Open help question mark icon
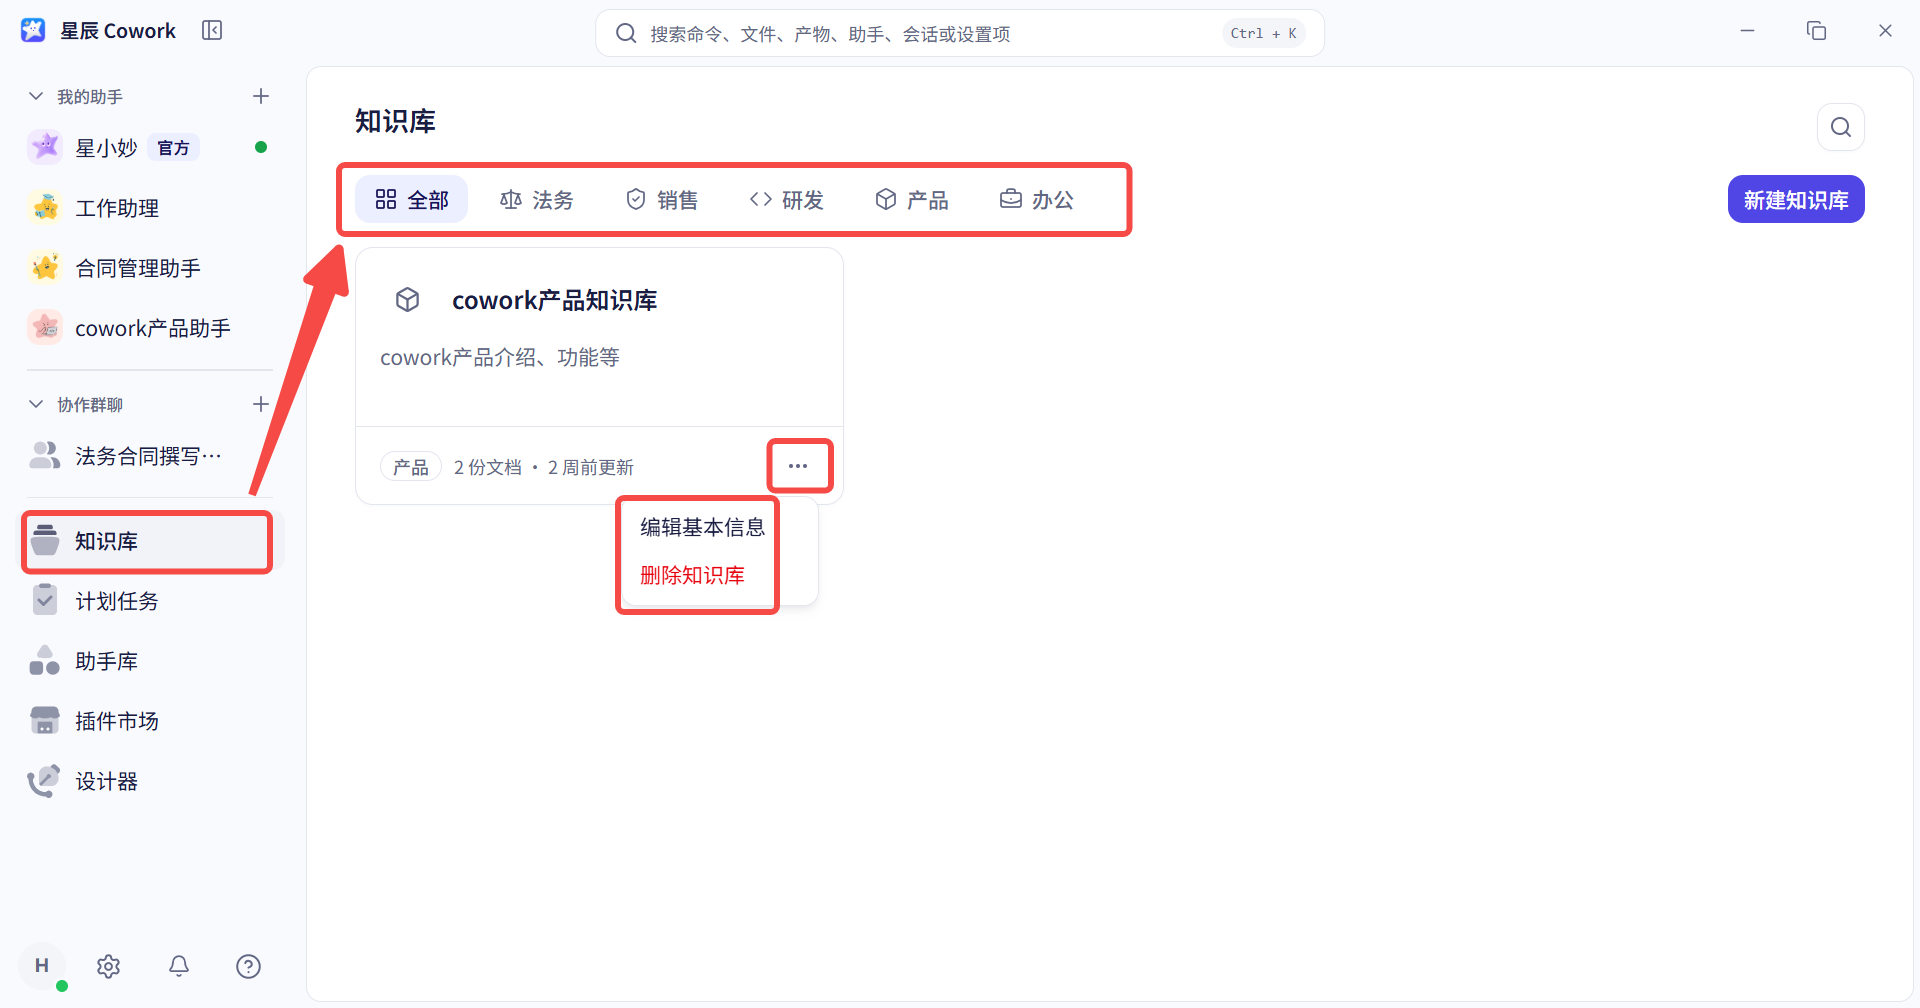This screenshot has width=1920, height=1008. pos(249,966)
